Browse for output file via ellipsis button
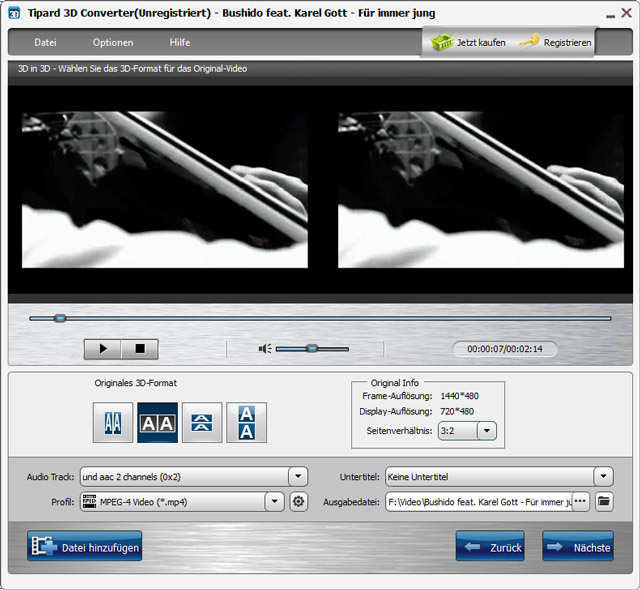This screenshot has height=590, width=640. tap(580, 501)
